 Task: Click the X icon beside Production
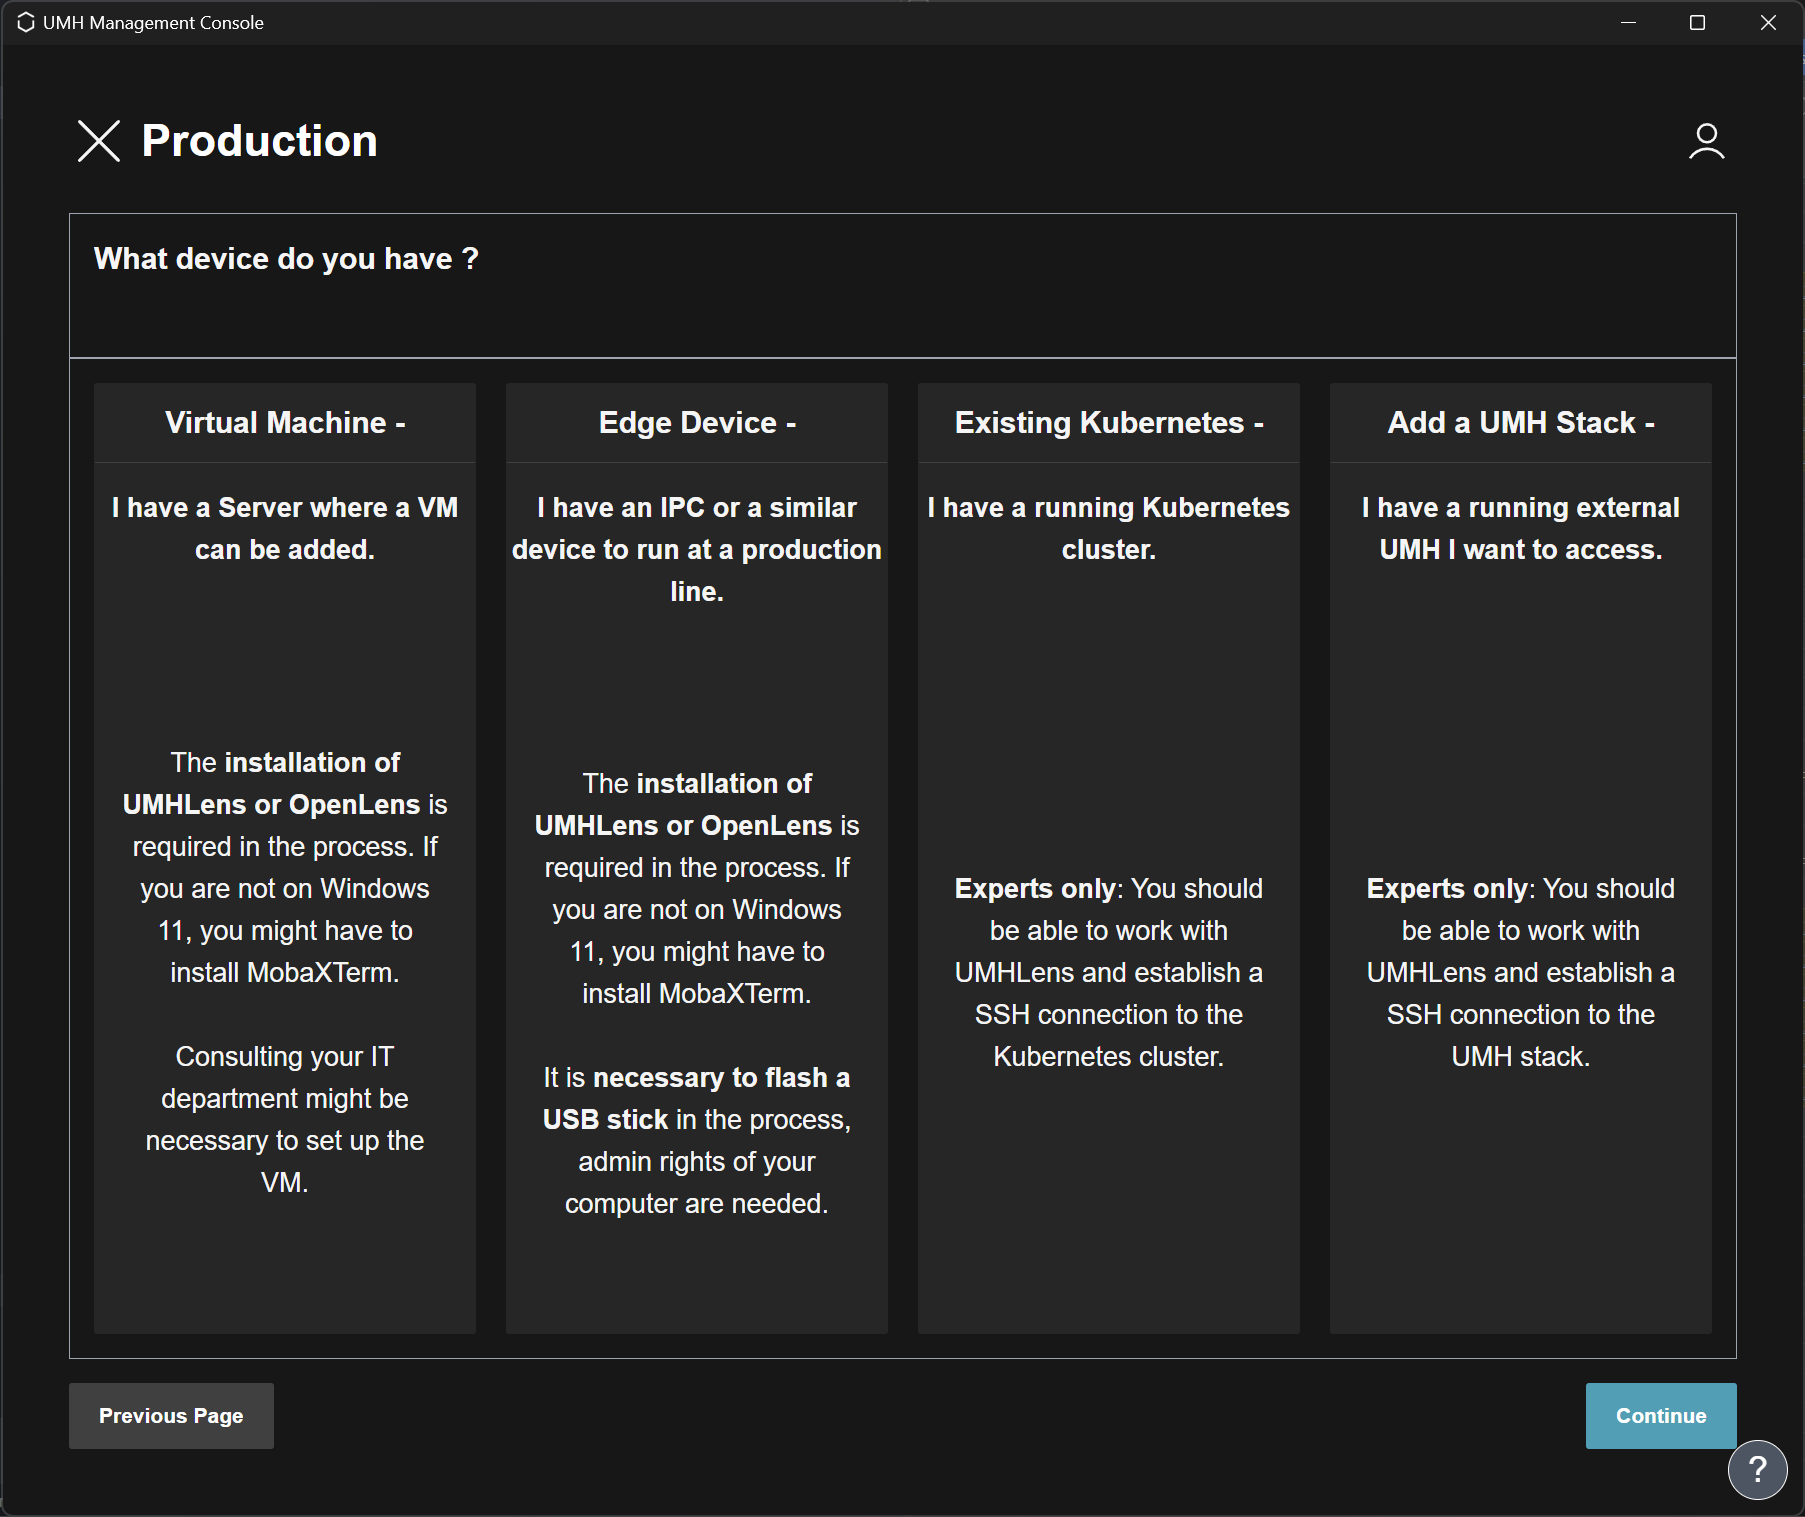(99, 141)
